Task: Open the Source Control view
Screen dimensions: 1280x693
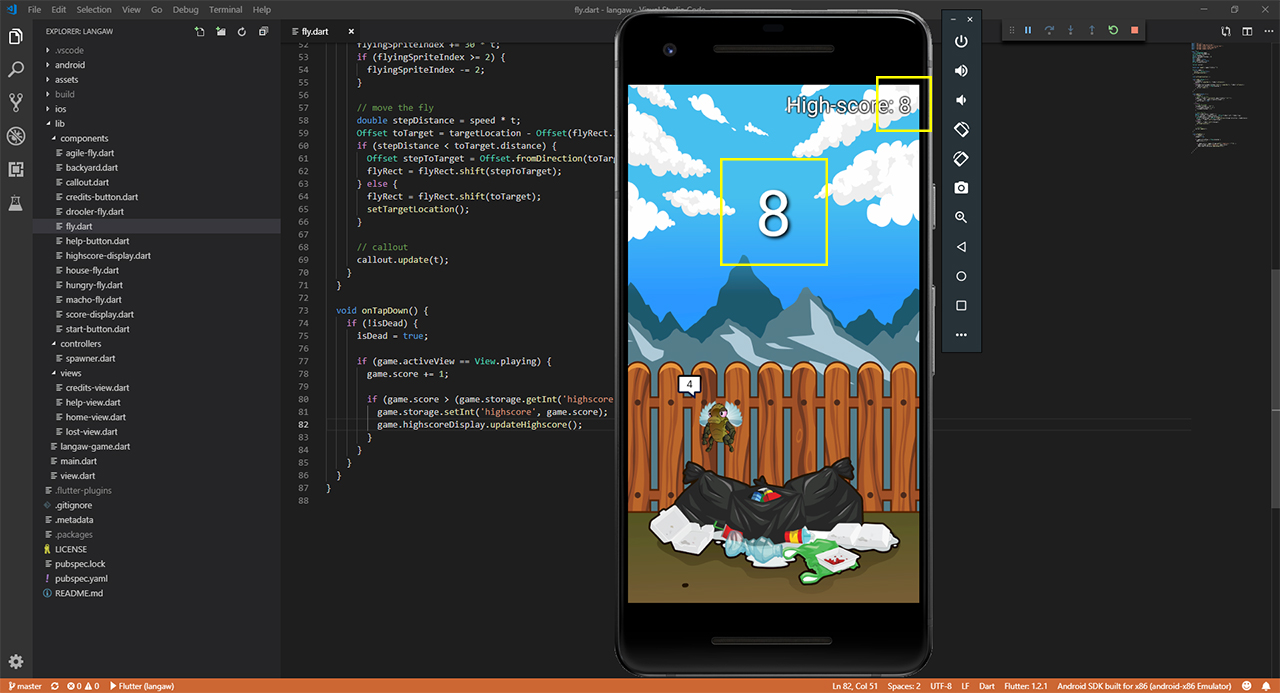Action: (x=16, y=102)
